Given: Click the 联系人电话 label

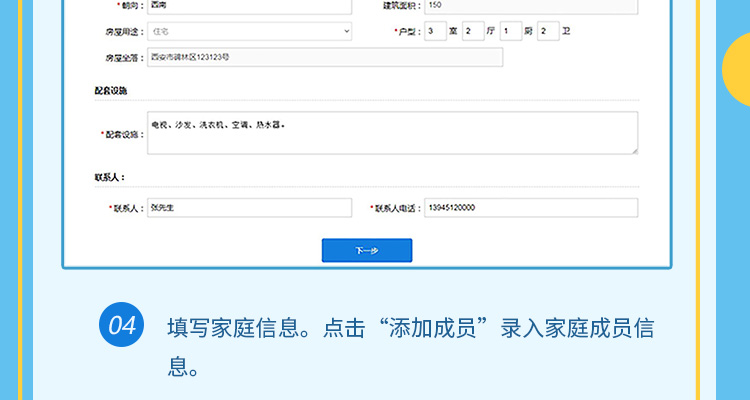Looking at the screenshot, I should coord(396,209).
